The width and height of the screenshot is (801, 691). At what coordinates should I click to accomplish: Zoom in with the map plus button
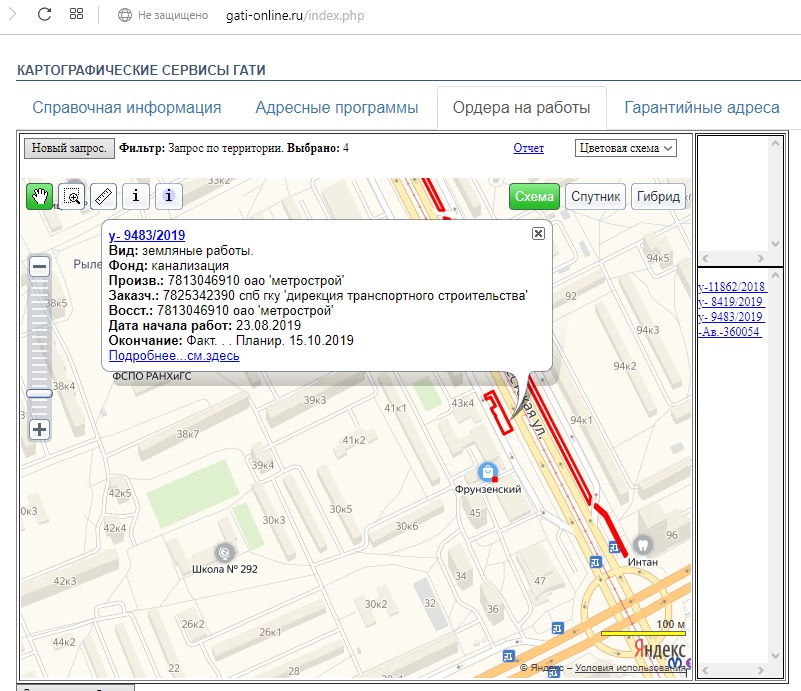[x=39, y=430]
